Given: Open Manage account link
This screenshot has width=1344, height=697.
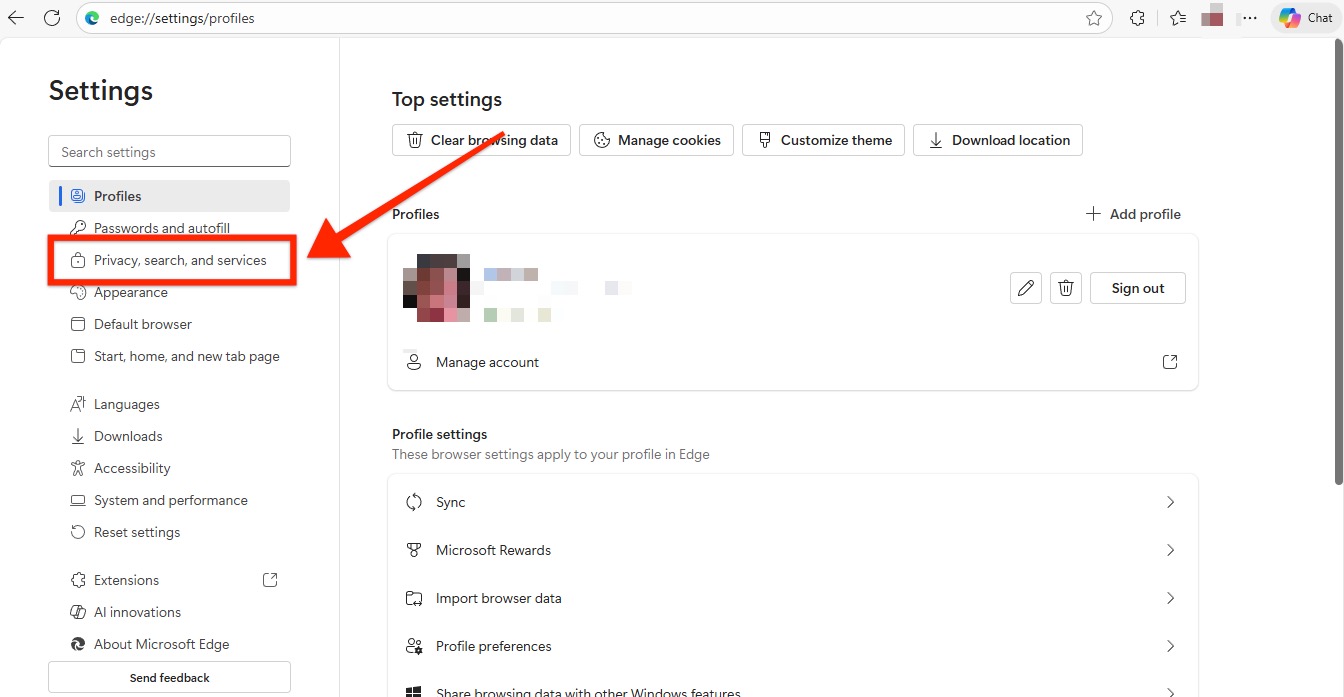Looking at the screenshot, I should pyautogui.click(x=793, y=362).
